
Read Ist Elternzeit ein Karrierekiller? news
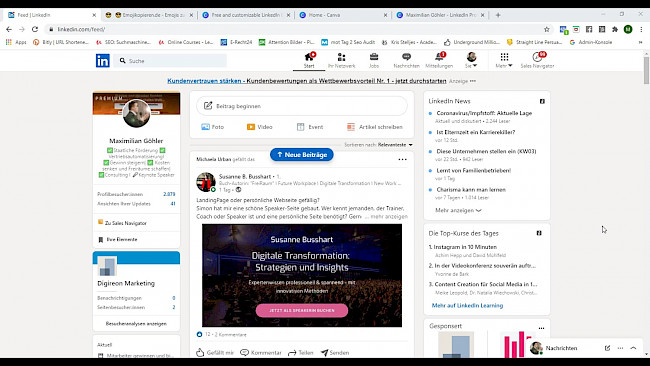point(475,132)
